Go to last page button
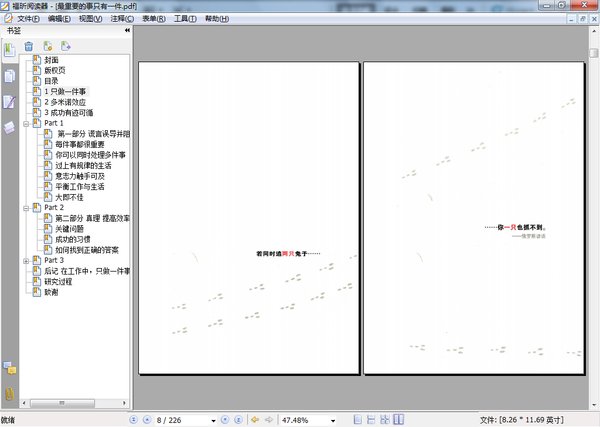This screenshot has height=427, width=600. click(238, 420)
